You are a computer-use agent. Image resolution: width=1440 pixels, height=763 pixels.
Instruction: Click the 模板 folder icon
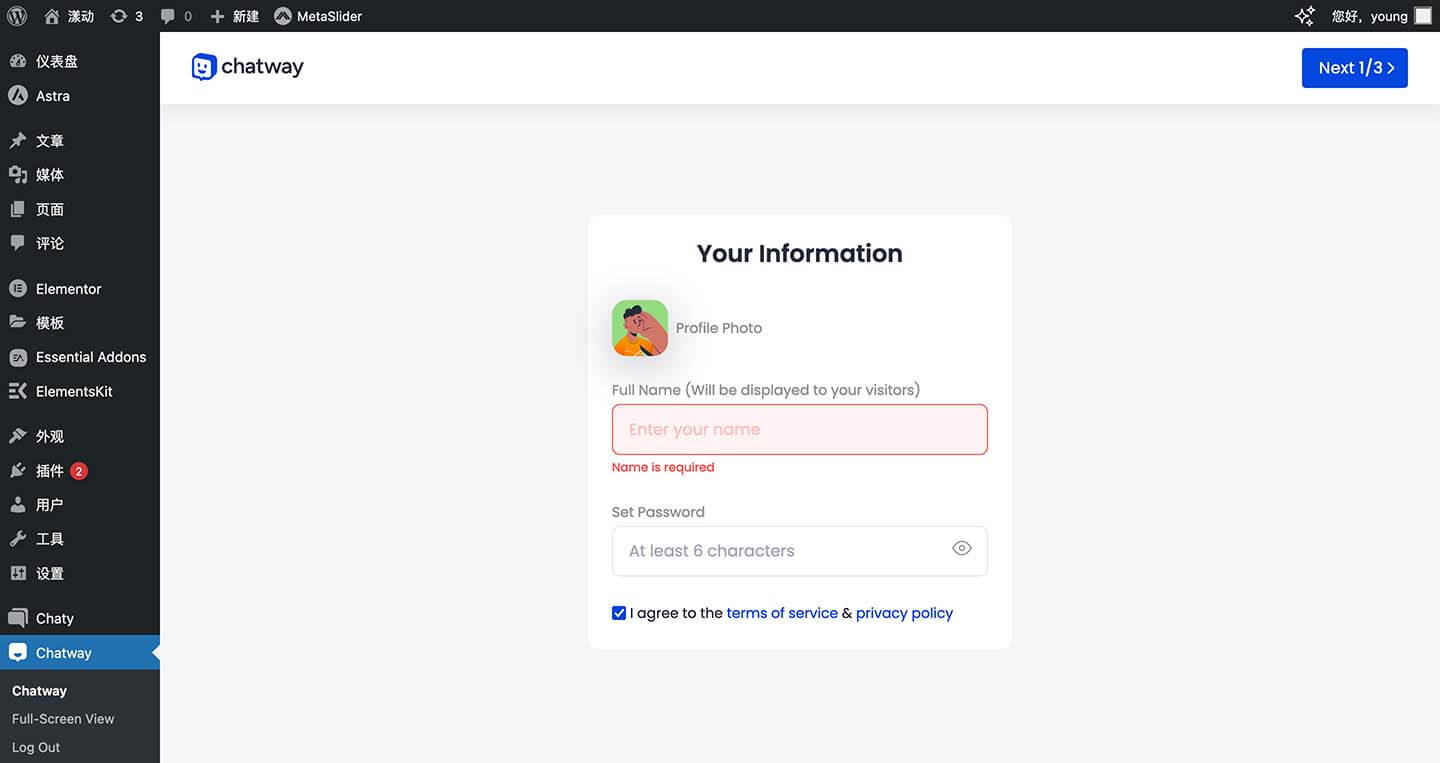pos(17,323)
